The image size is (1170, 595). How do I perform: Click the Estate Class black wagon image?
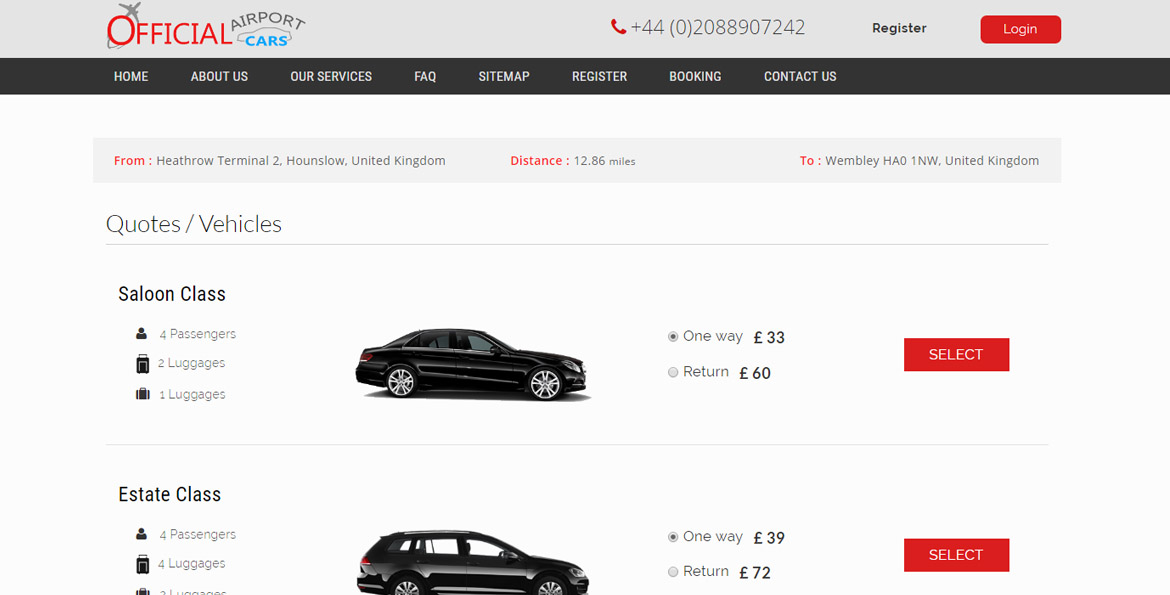point(473,562)
